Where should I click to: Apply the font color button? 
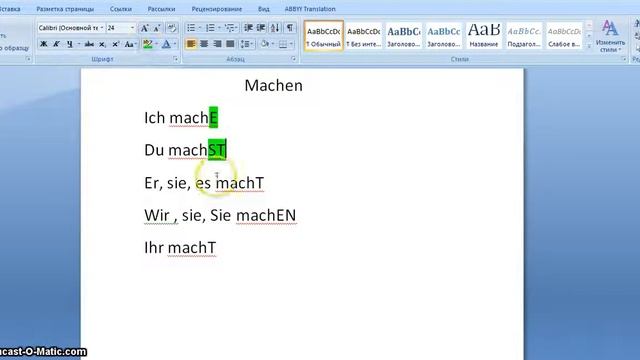(x=166, y=44)
